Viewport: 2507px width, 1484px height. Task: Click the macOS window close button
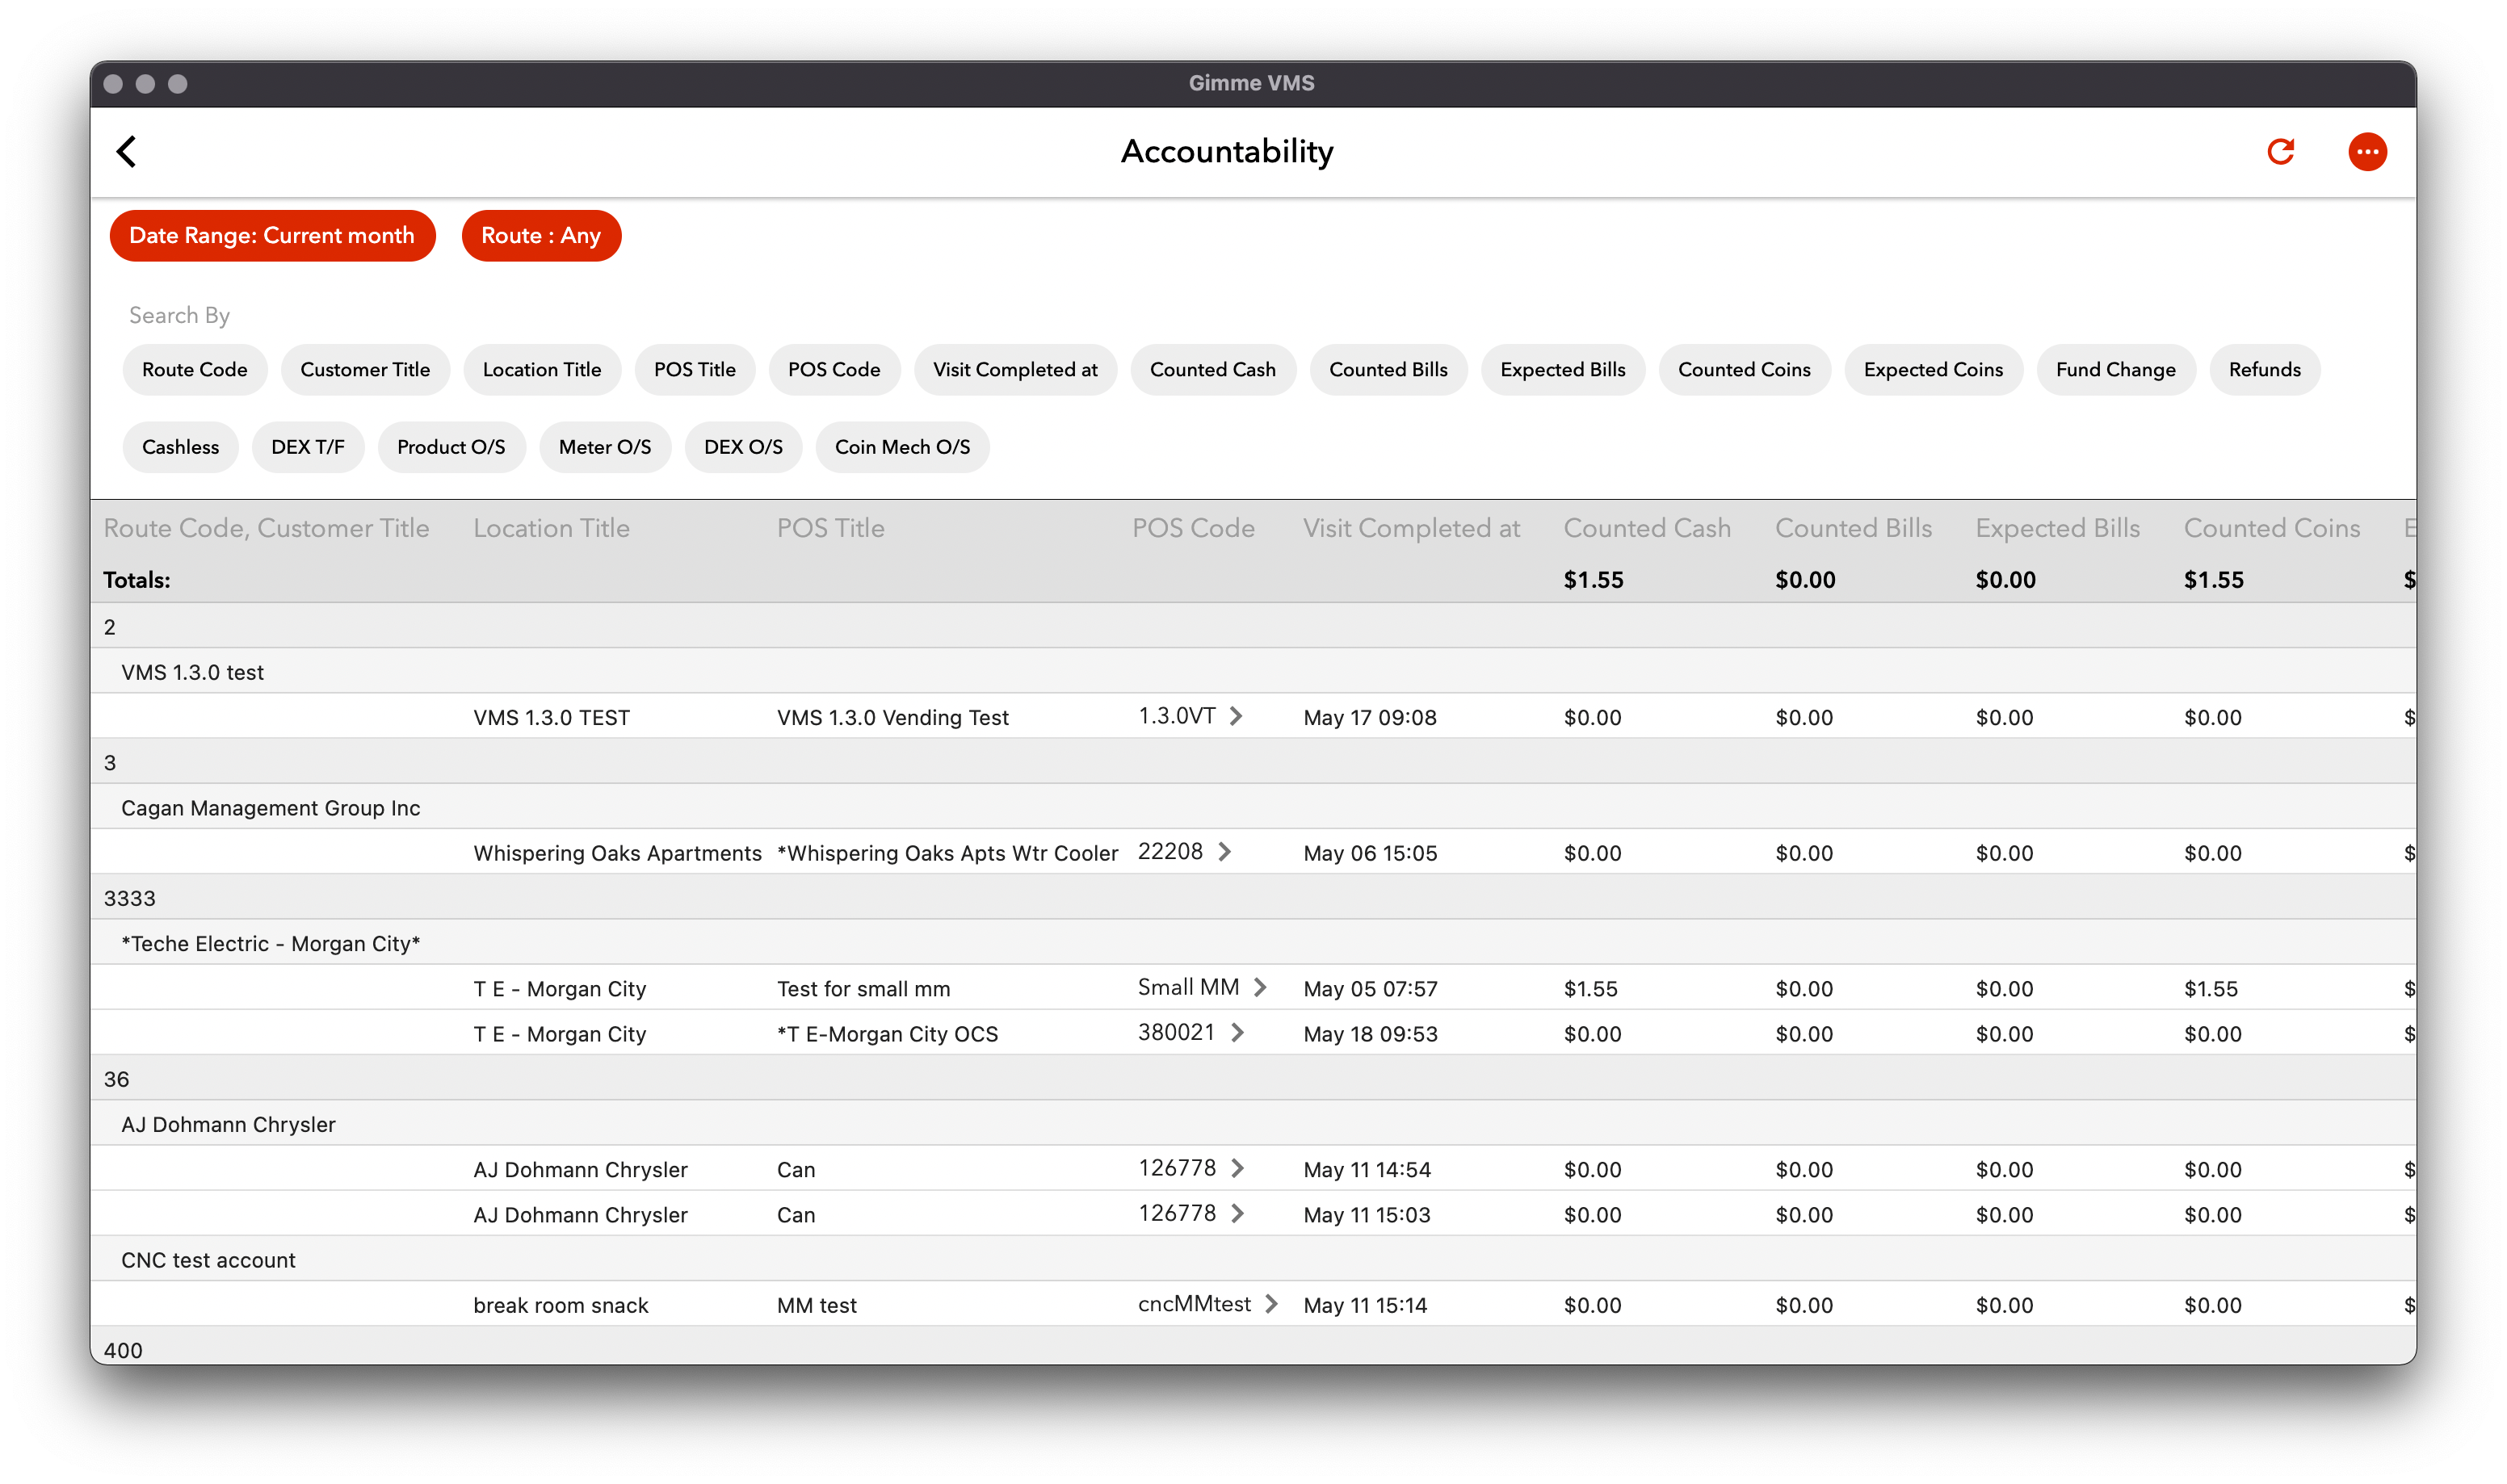(x=113, y=84)
